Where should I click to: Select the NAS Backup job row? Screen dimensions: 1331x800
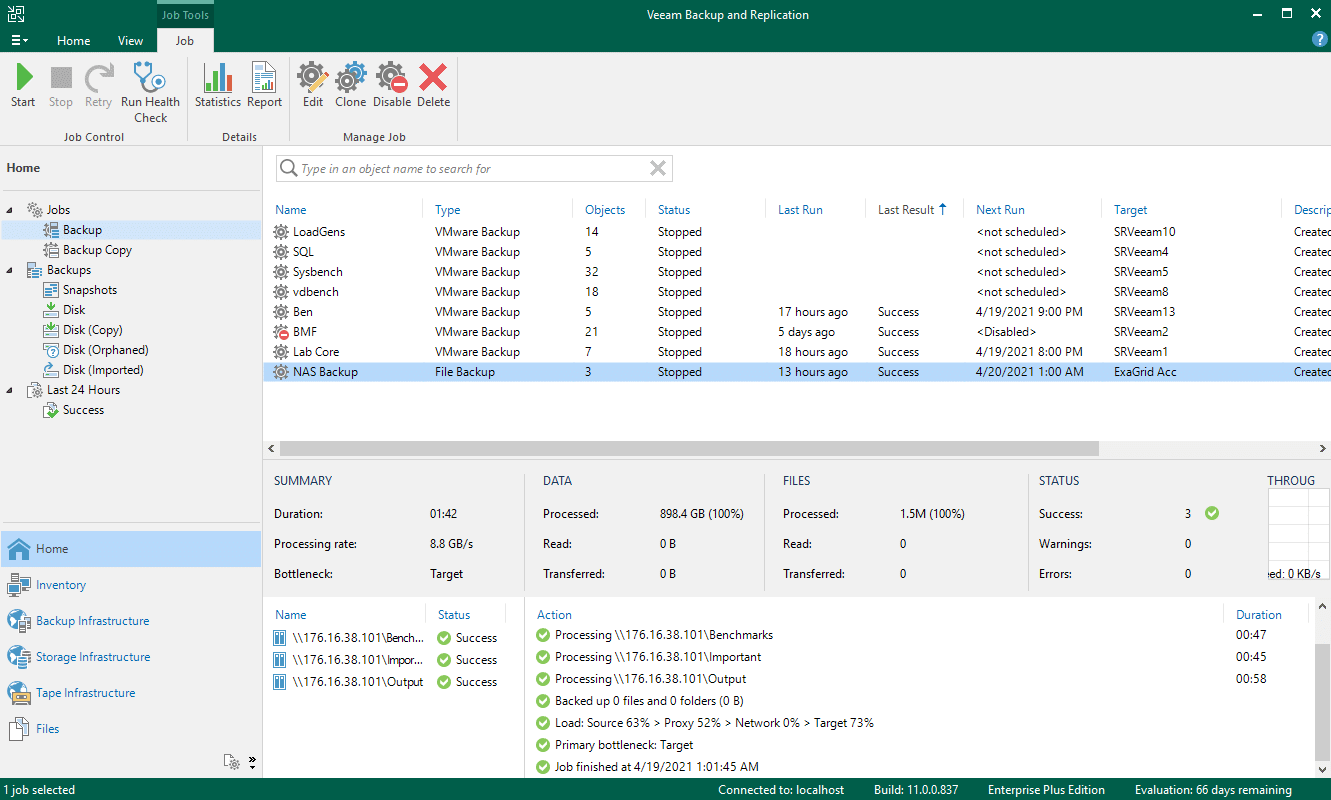pos(796,372)
